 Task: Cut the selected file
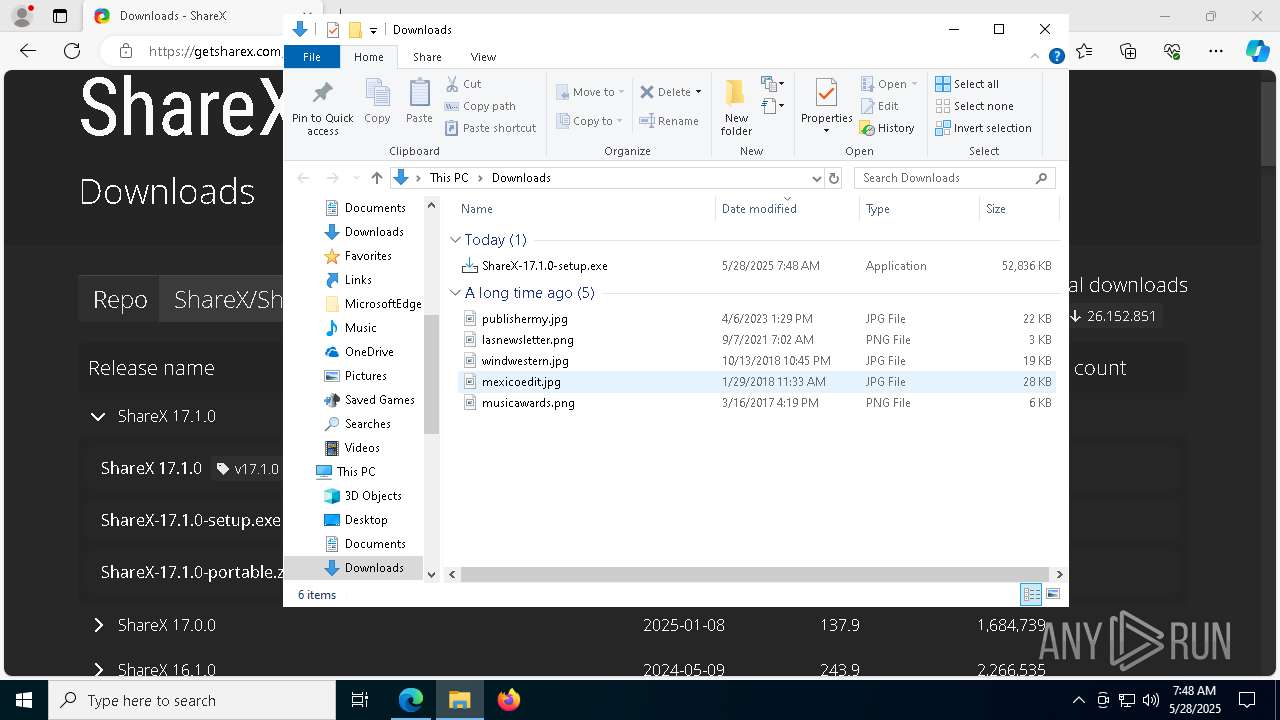pos(463,84)
